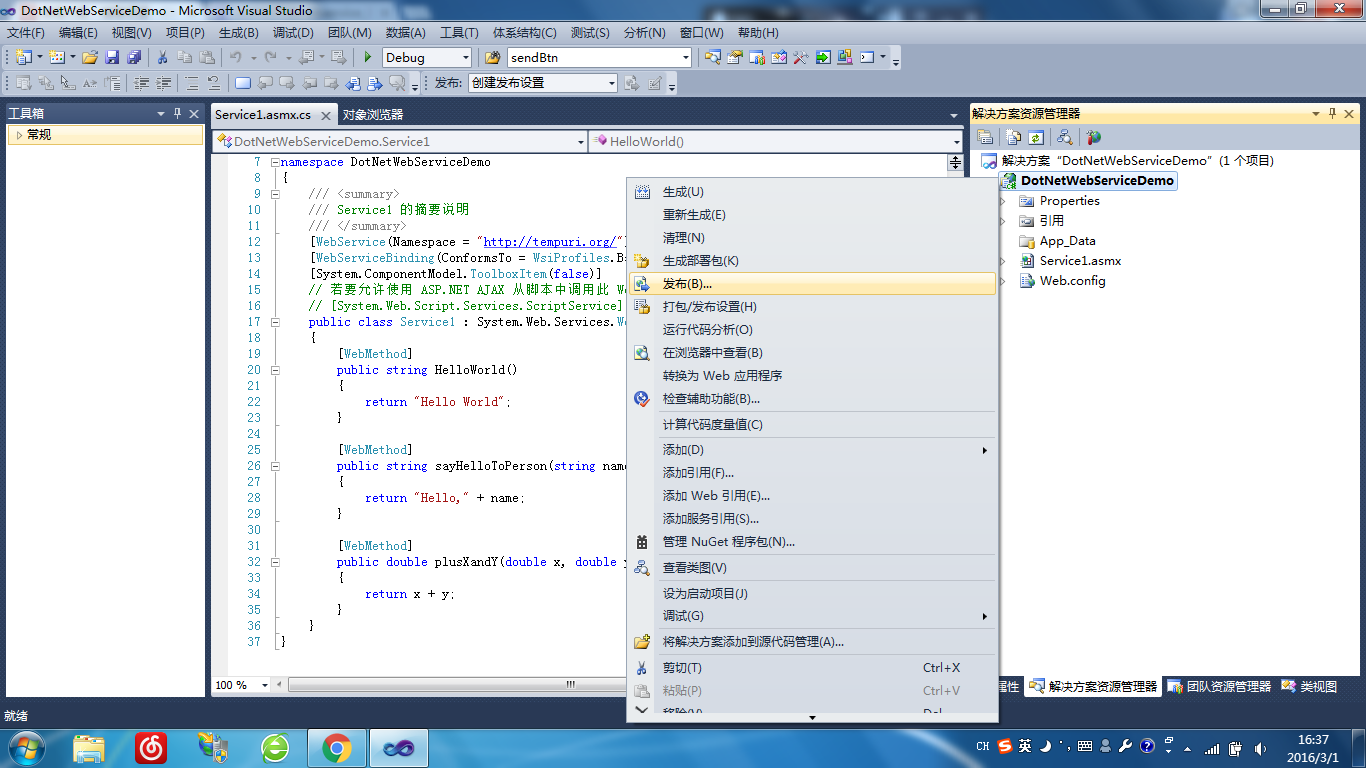Open the NetEase Cloud Music taskbar icon

151,748
